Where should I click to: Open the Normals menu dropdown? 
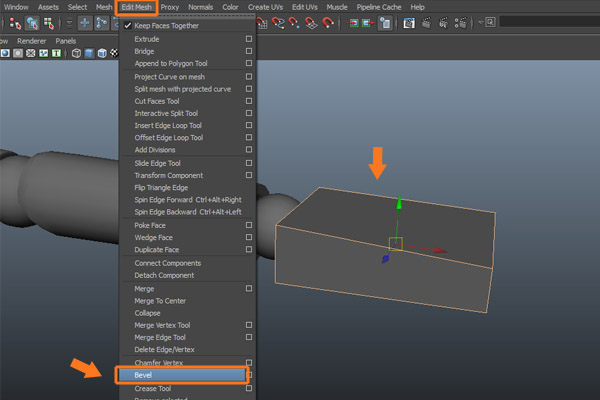(x=200, y=7)
